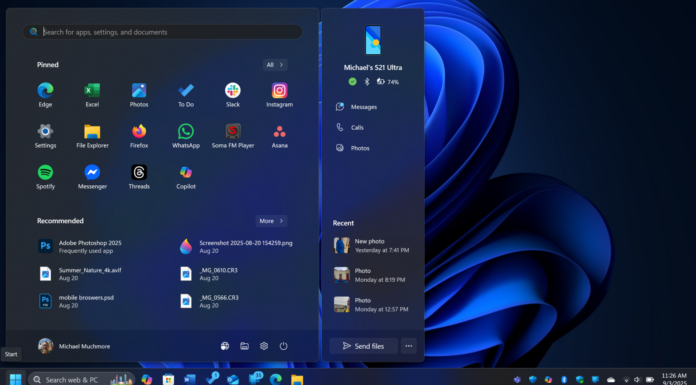
Task: Click the Windows Start button on taskbar
Action: (x=16, y=379)
